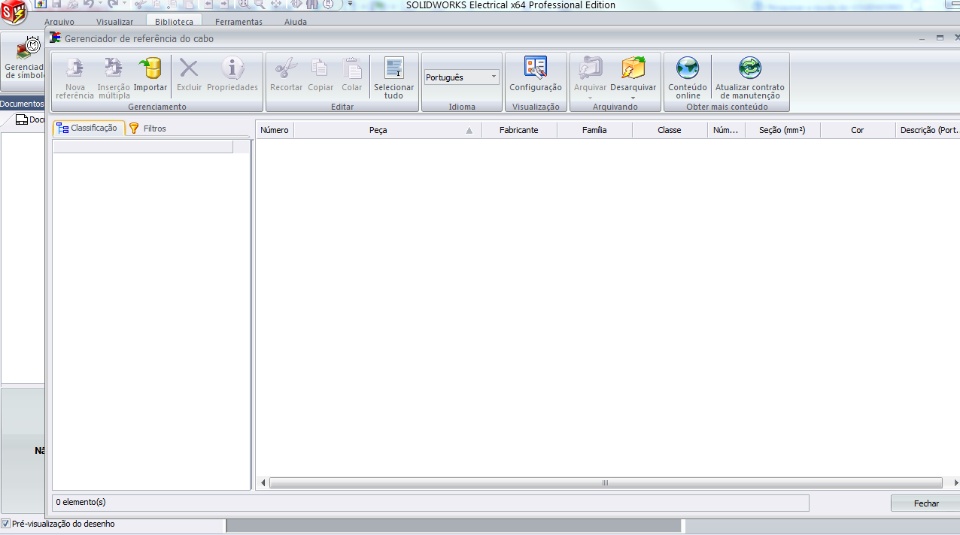
Task: Click the scrollbar right arrow
Action: click(x=956, y=483)
